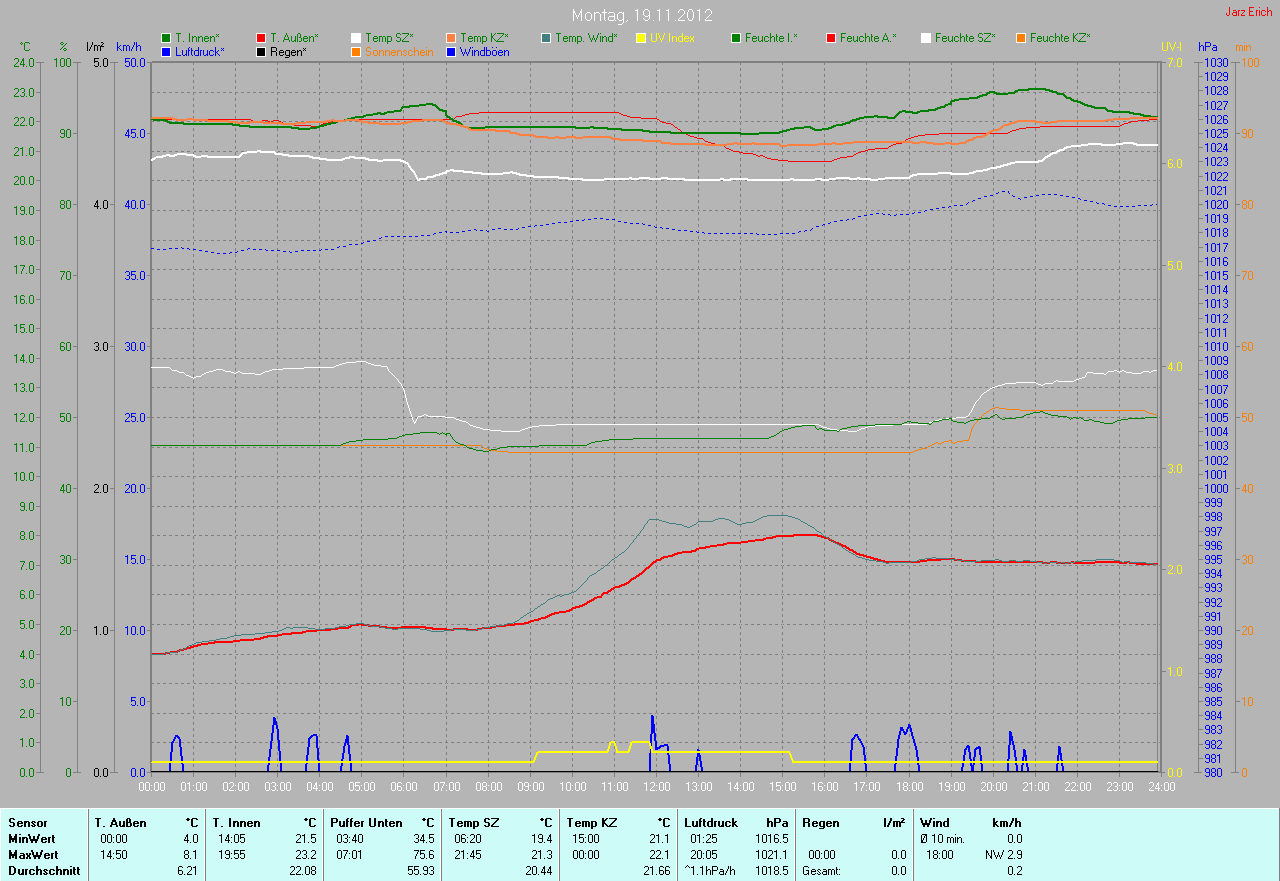Select the 'Luftdruck*' legend label
The image size is (1280, 881).
point(200,51)
